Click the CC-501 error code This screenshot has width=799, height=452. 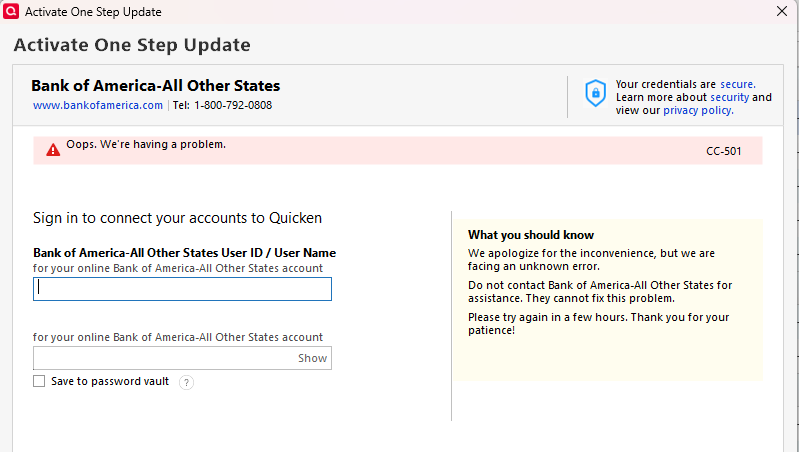[724, 151]
